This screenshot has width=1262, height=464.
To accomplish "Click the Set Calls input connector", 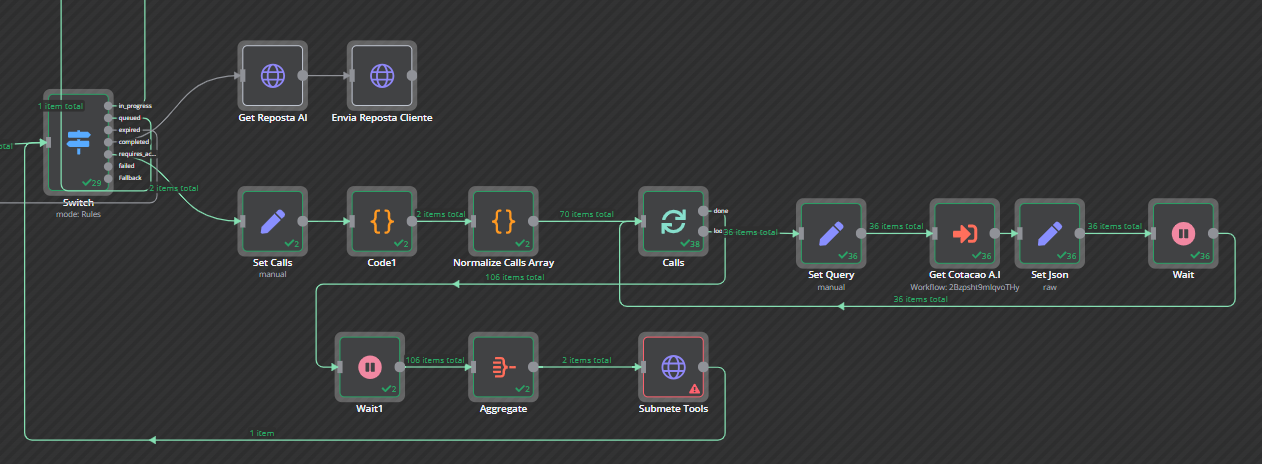I will coord(241,221).
